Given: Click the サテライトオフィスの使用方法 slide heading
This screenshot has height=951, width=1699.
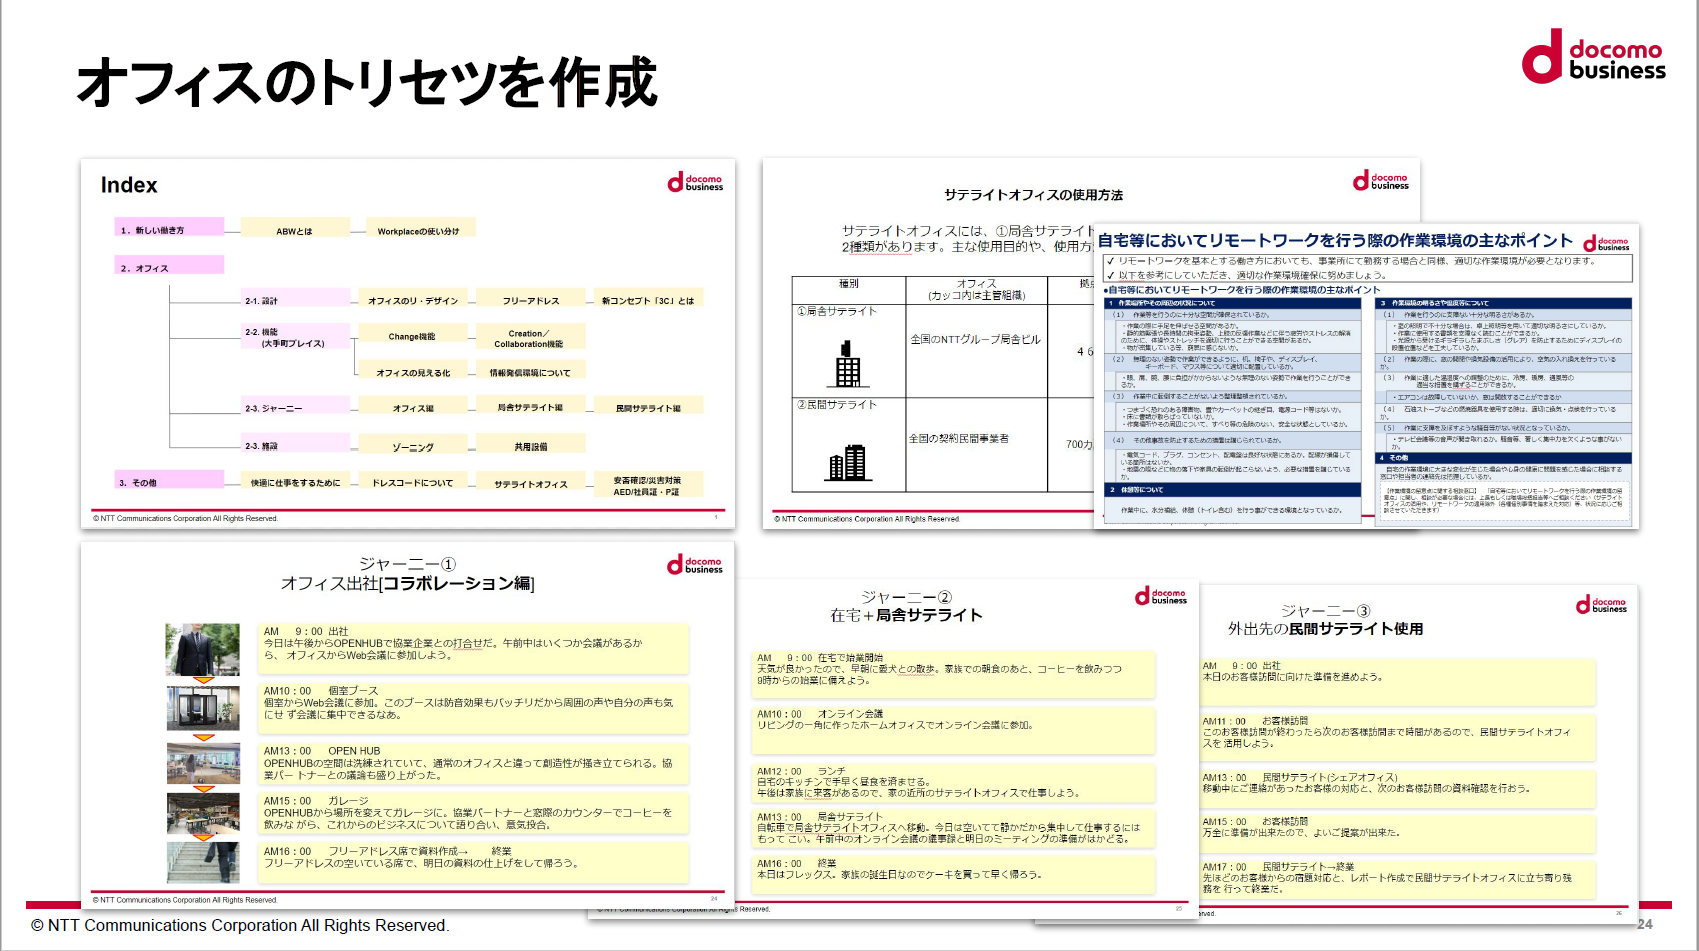Looking at the screenshot, I should pos(1033,195).
